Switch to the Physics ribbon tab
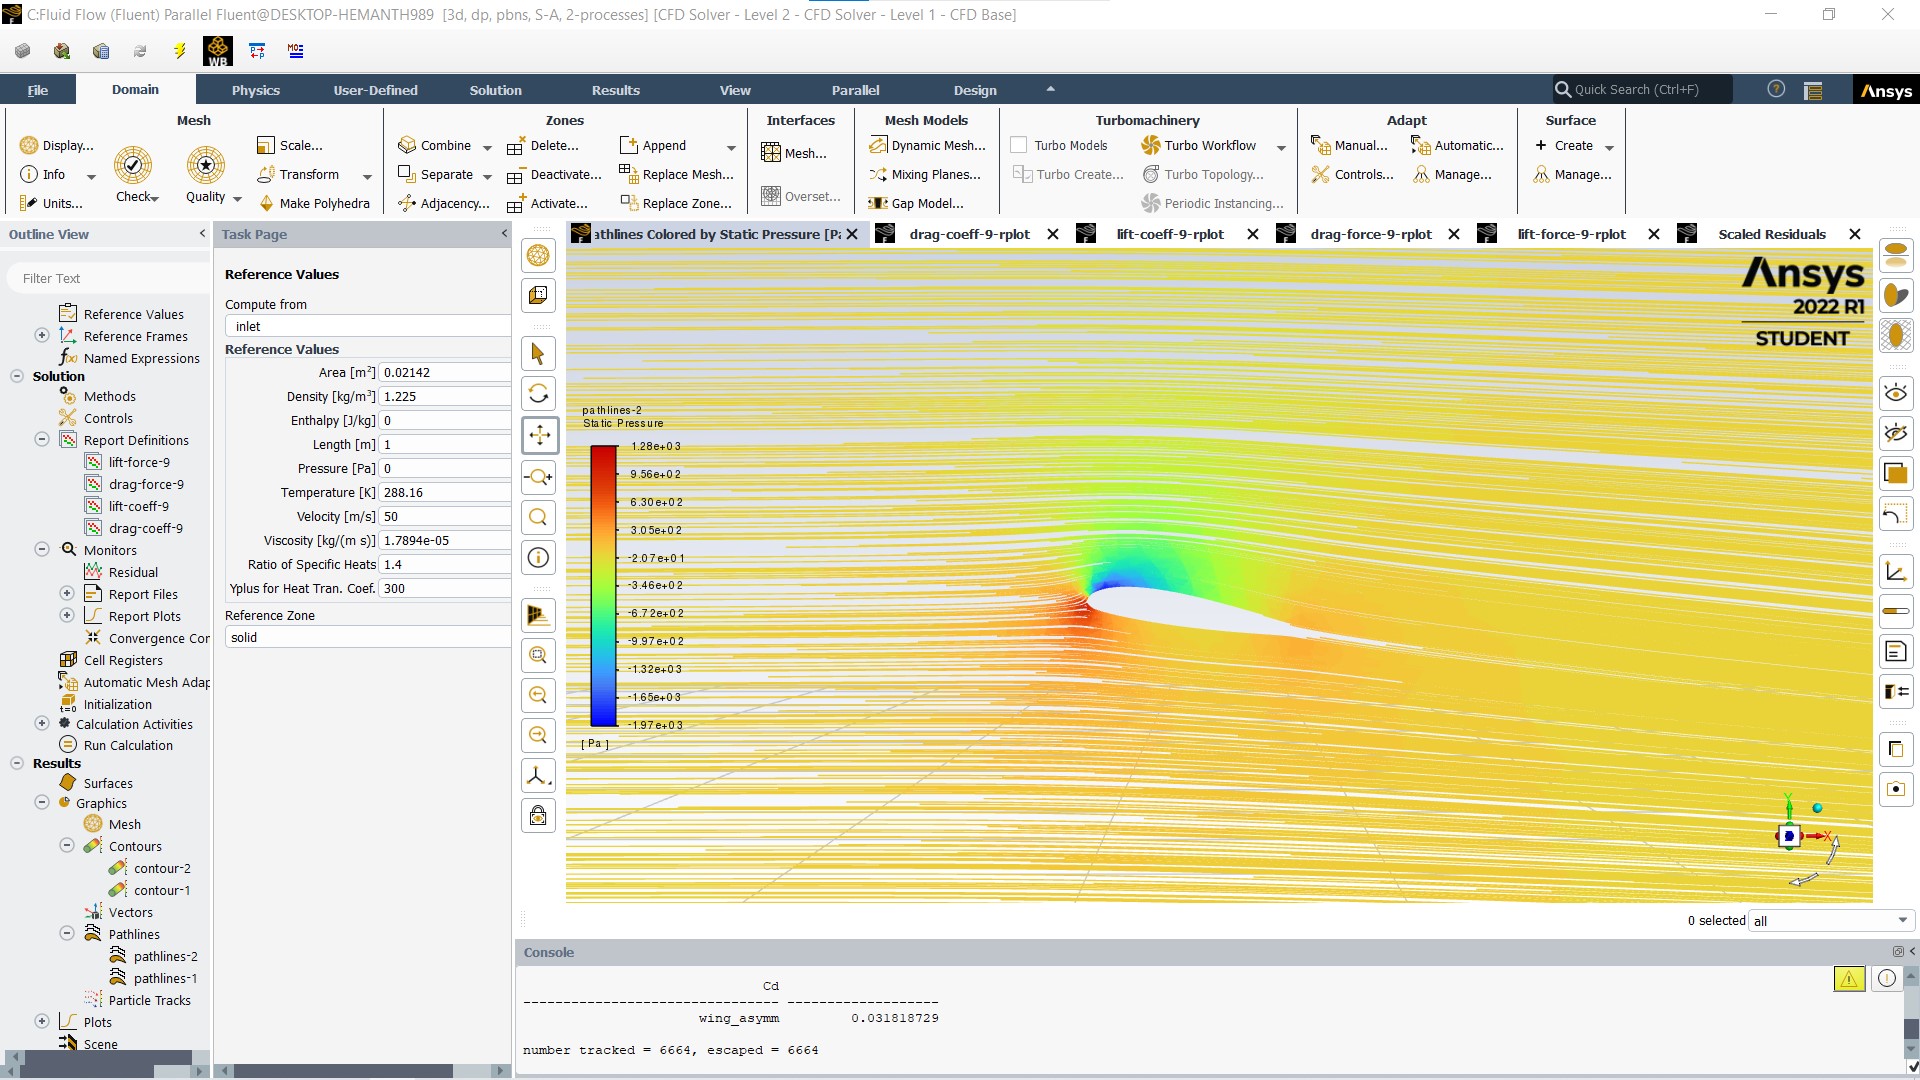Image resolution: width=1920 pixels, height=1080 pixels. pyautogui.click(x=256, y=90)
